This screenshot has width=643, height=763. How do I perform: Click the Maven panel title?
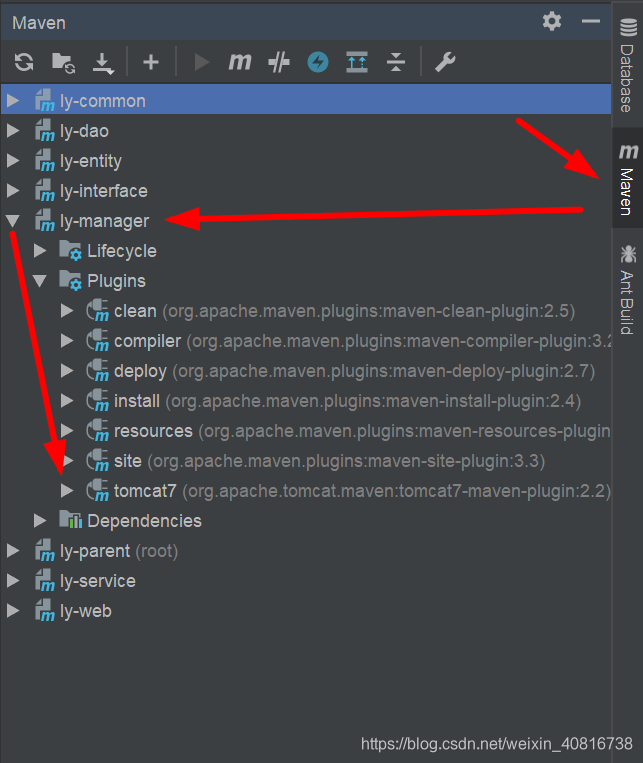(39, 23)
